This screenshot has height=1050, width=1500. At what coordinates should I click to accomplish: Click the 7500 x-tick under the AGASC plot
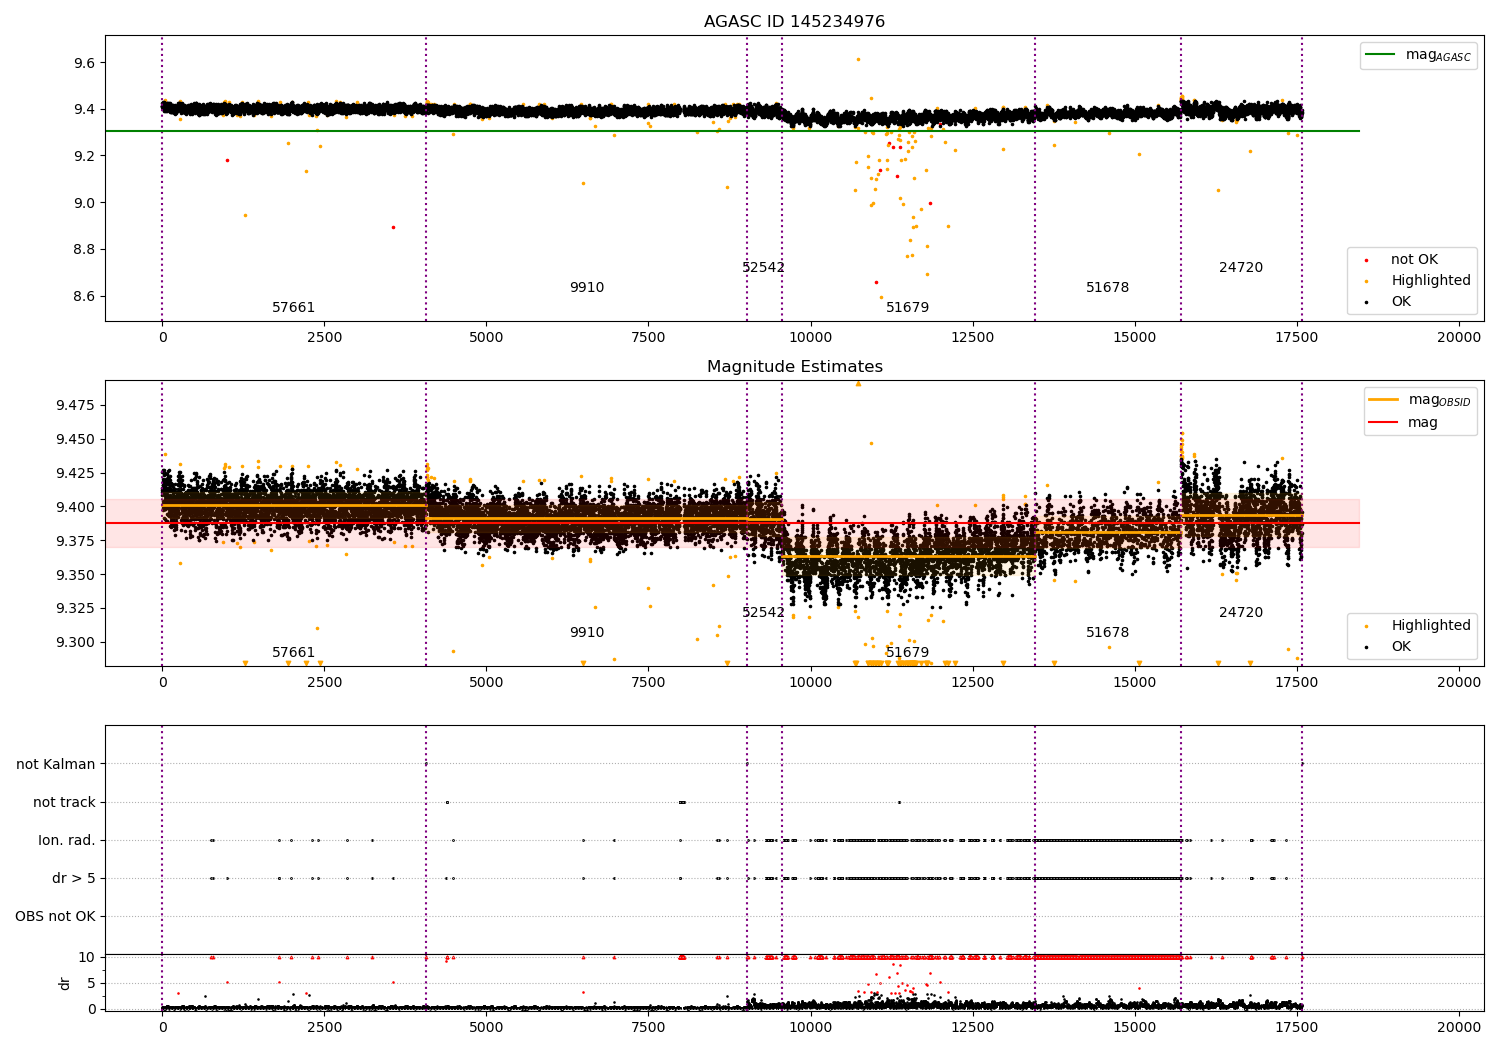point(648,337)
